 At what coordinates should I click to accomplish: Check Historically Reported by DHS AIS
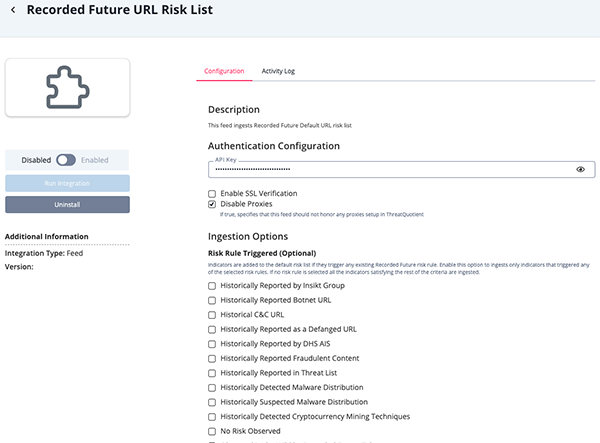(x=212, y=343)
